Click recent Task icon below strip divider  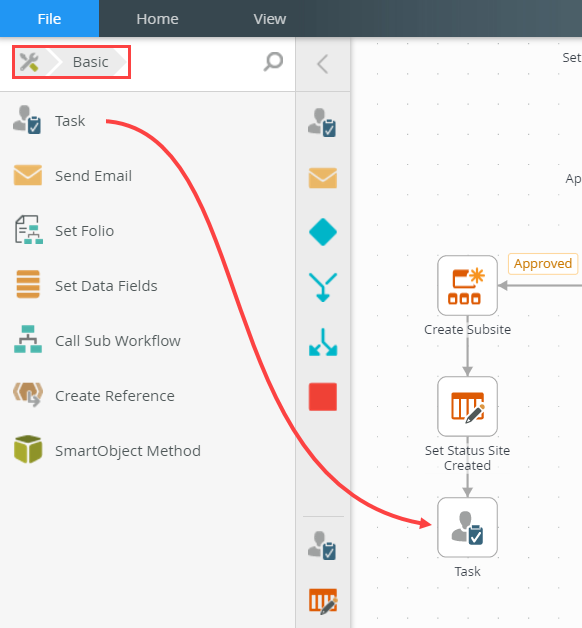[322, 545]
